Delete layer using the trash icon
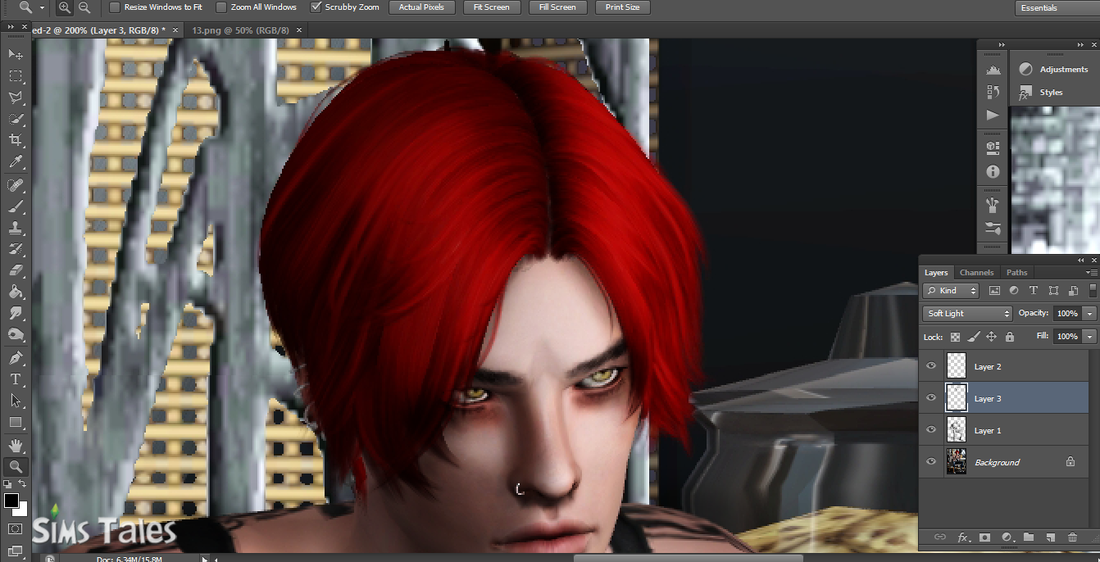This screenshot has height=562, width=1100. [x=1072, y=537]
